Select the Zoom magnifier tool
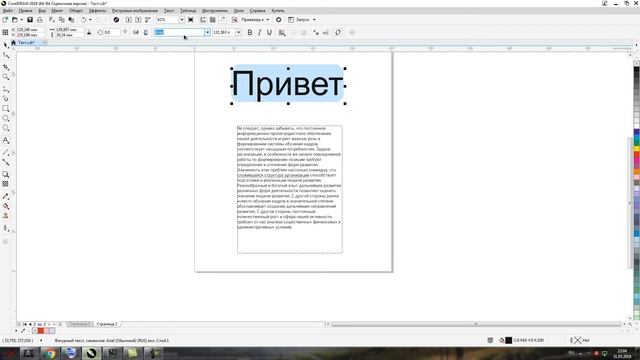Image resolution: width=640 pixels, height=360 pixels. pyautogui.click(x=5, y=77)
